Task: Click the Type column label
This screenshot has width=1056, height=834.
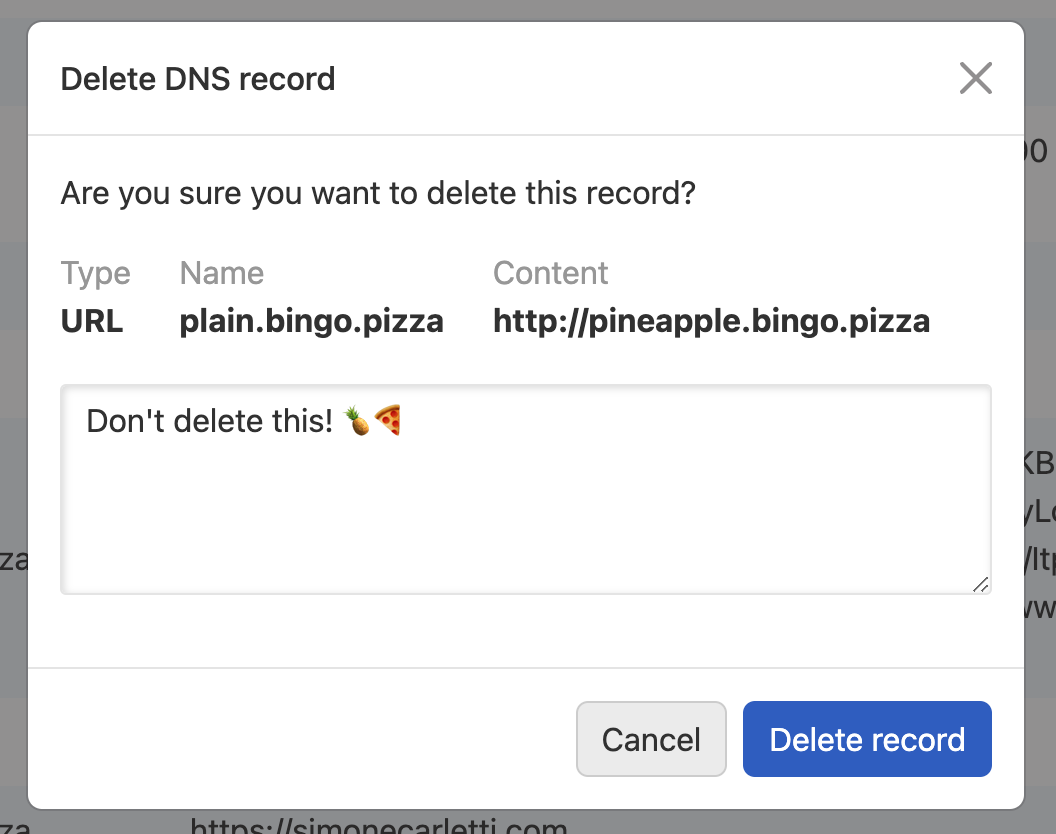Action: point(95,273)
